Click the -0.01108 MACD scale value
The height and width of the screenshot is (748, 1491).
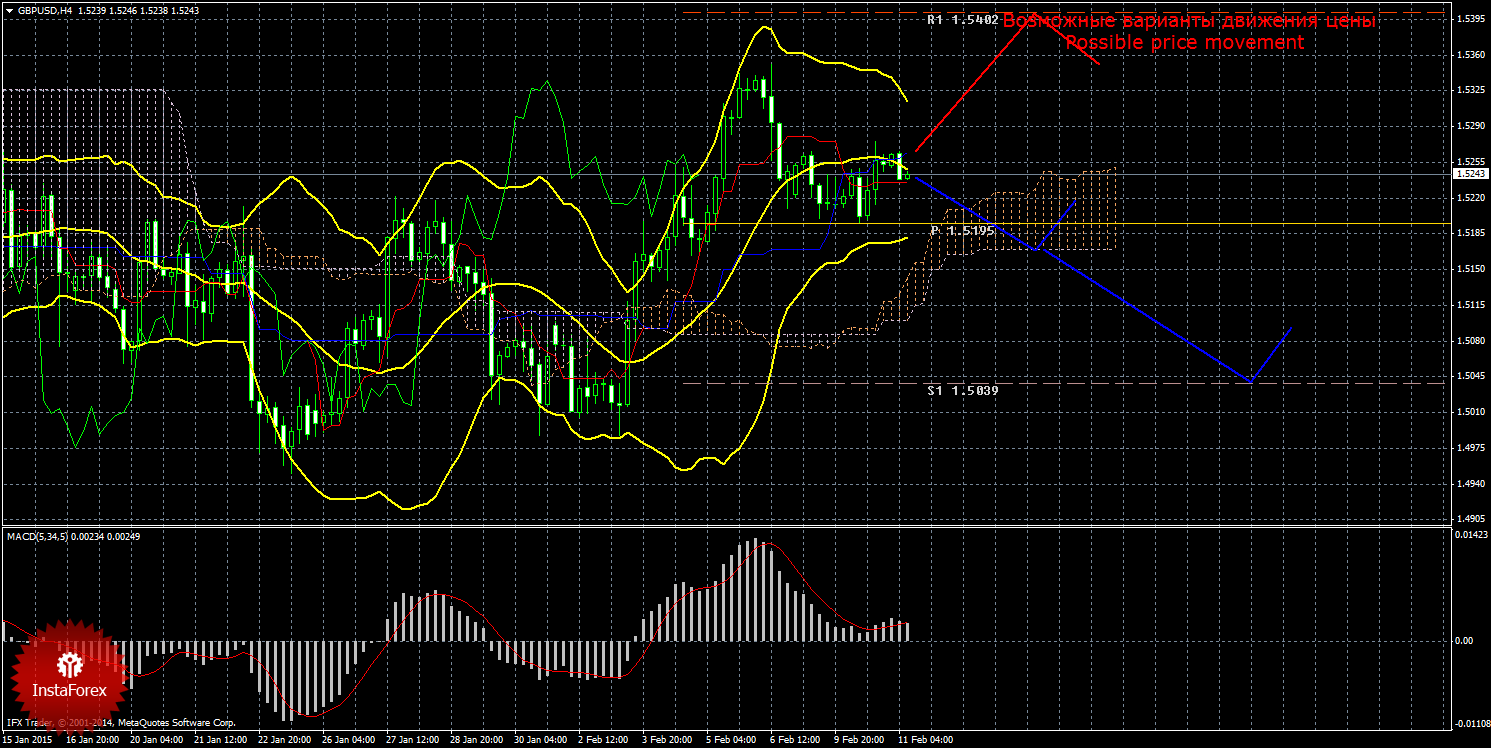(x=1468, y=722)
